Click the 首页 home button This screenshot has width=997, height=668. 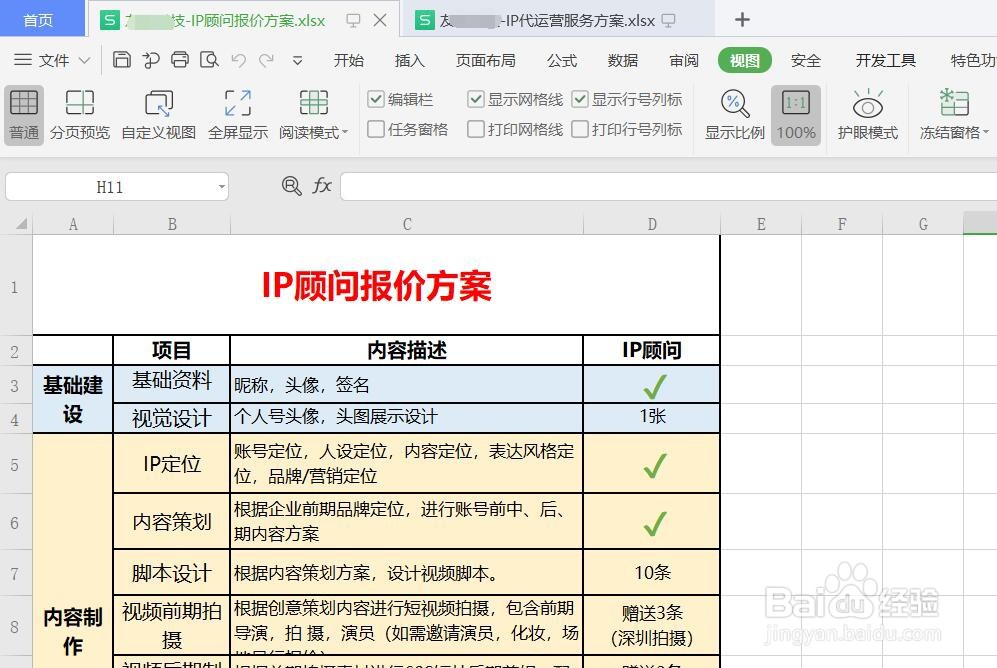(x=40, y=19)
